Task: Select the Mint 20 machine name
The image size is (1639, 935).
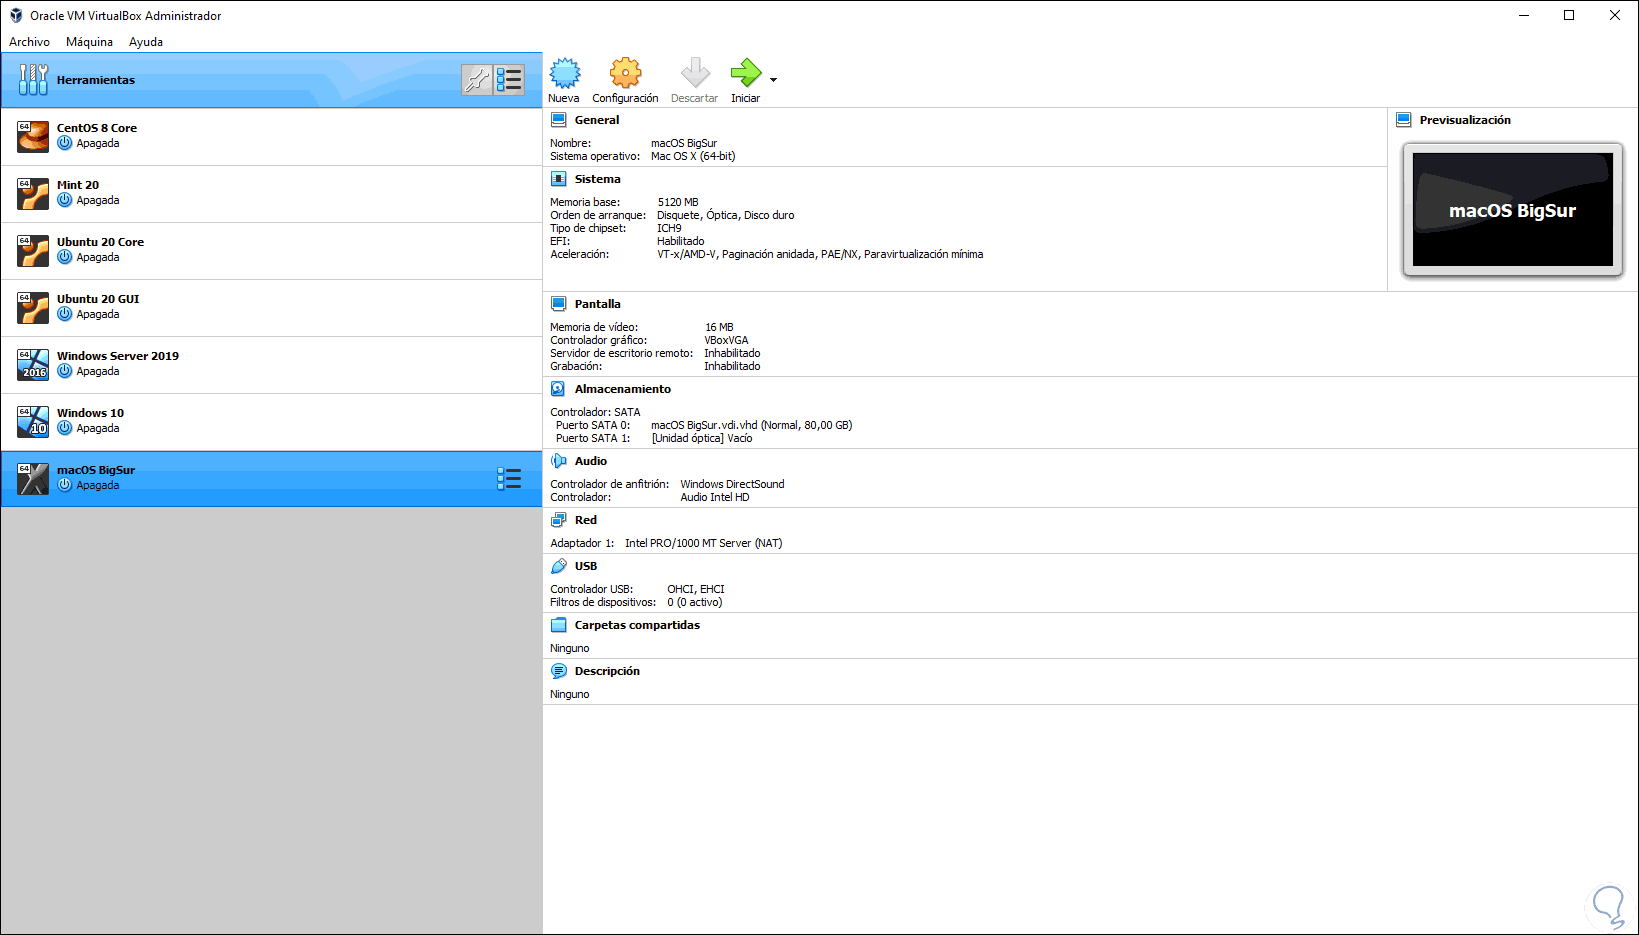Action: (78, 185)
